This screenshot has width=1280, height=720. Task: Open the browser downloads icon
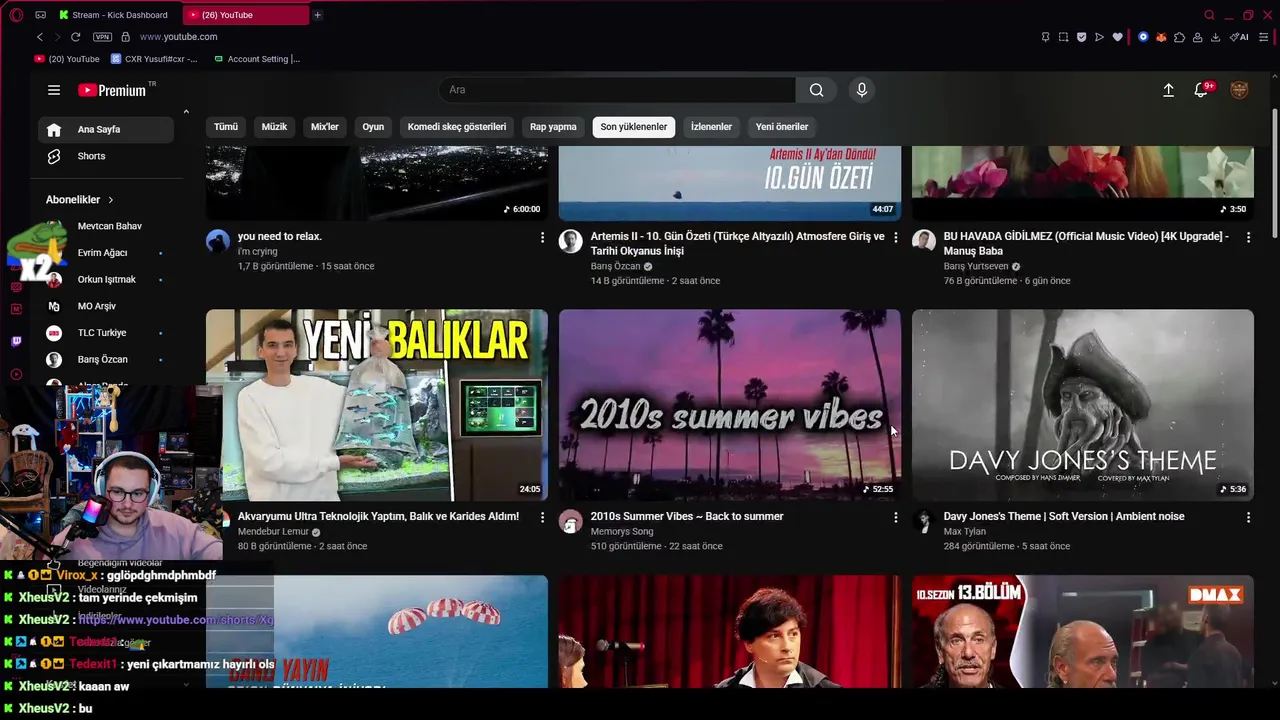1215,37
